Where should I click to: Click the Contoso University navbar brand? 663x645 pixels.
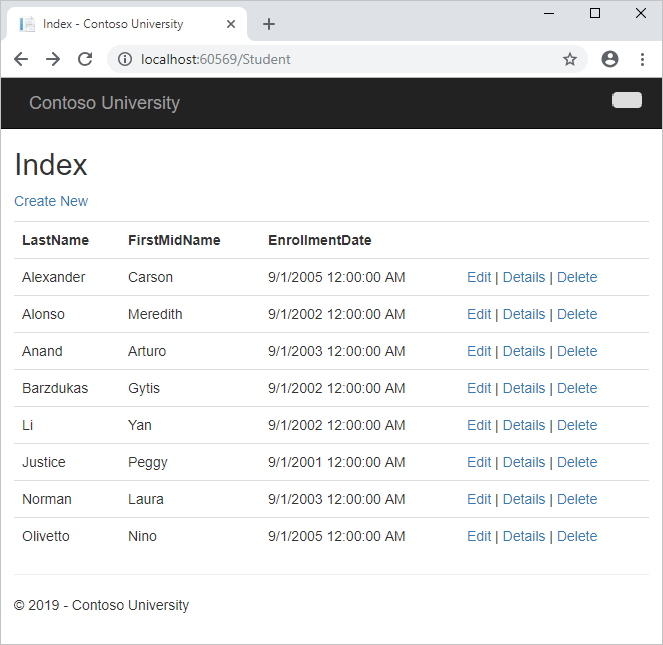104,103
